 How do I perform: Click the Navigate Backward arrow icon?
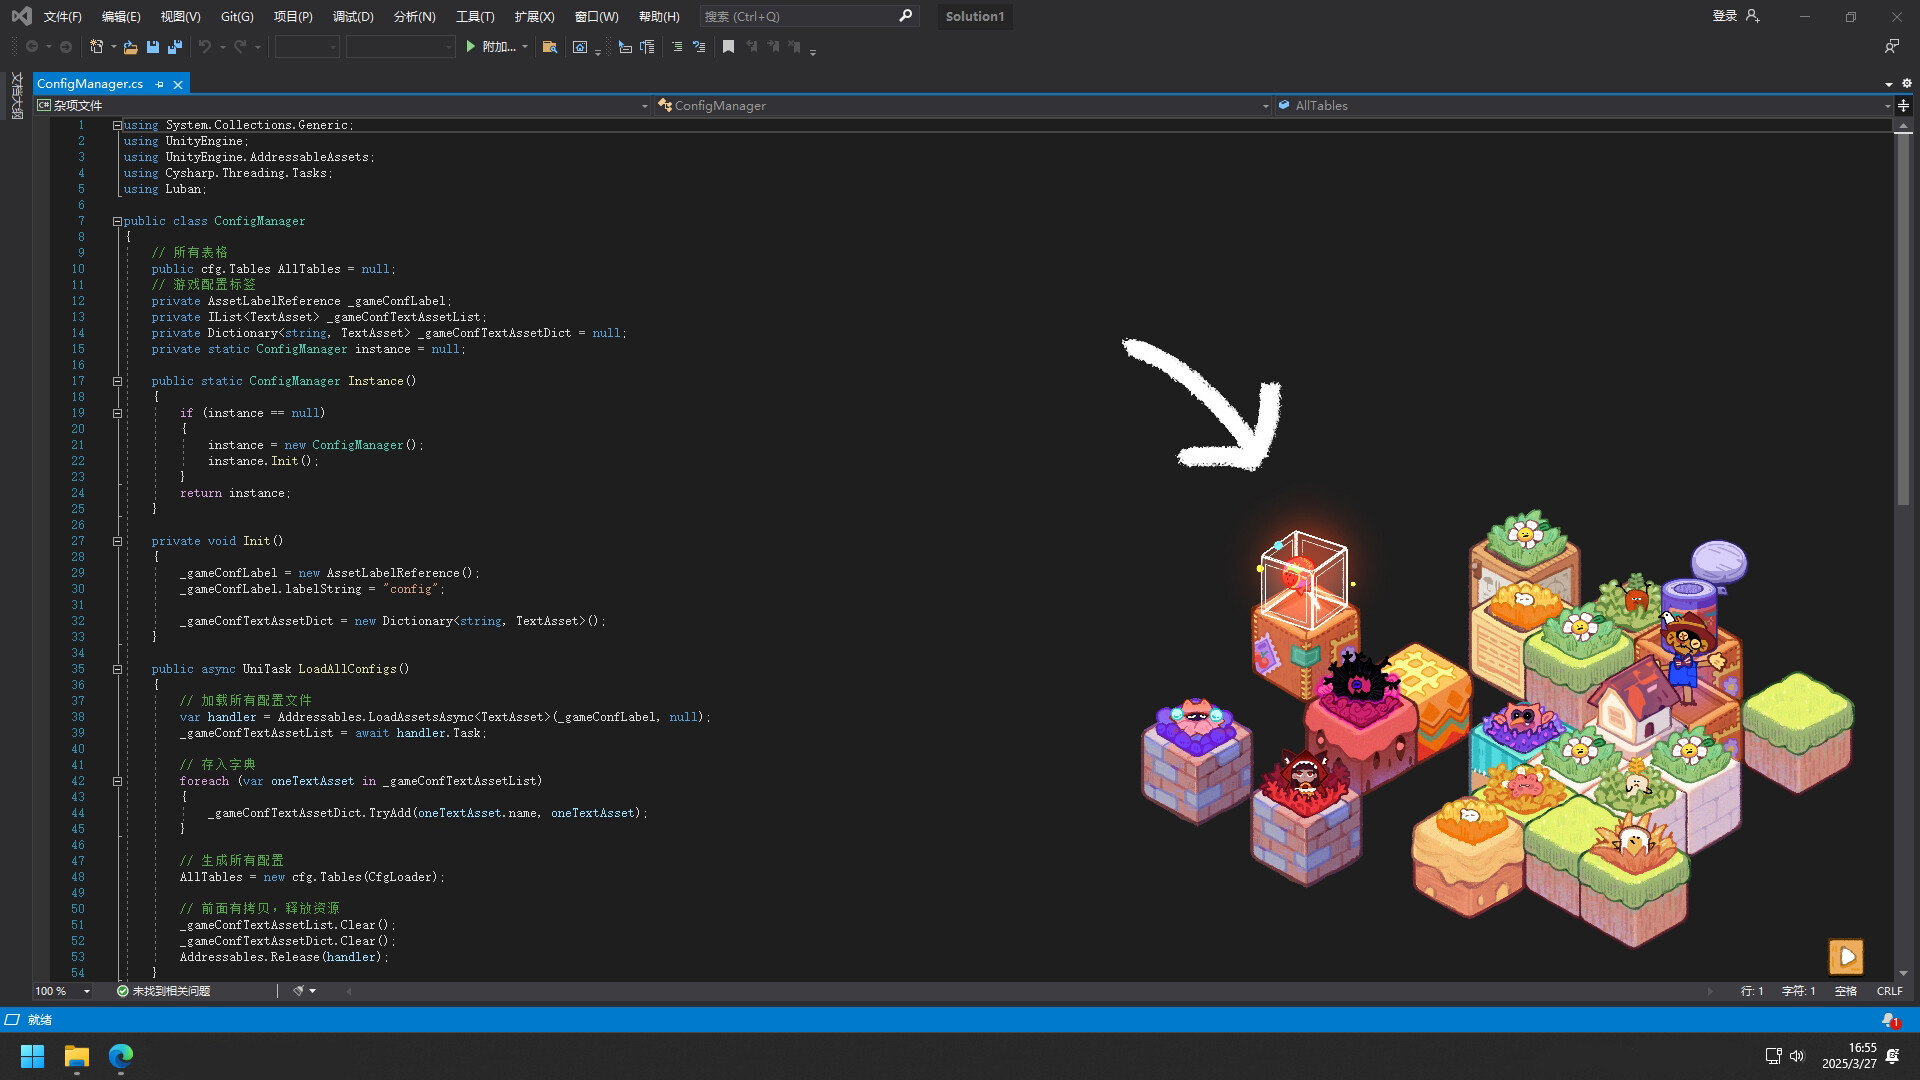coord(31,46)
